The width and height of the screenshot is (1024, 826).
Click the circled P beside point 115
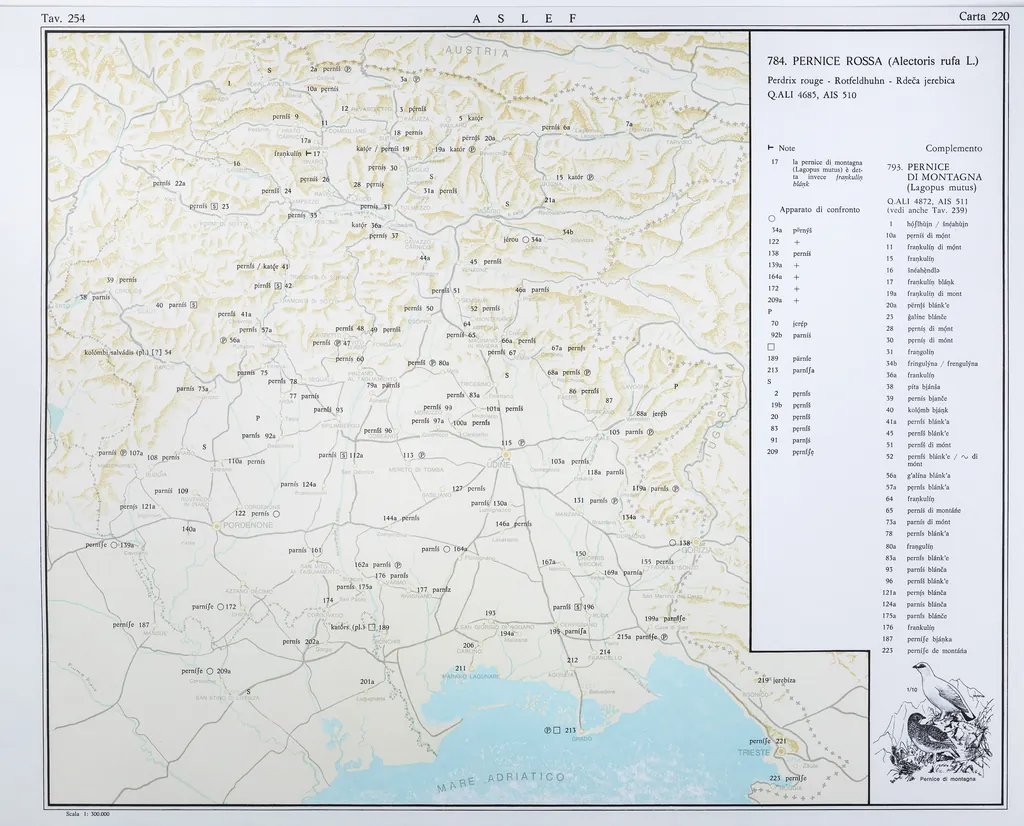[521, 443]
